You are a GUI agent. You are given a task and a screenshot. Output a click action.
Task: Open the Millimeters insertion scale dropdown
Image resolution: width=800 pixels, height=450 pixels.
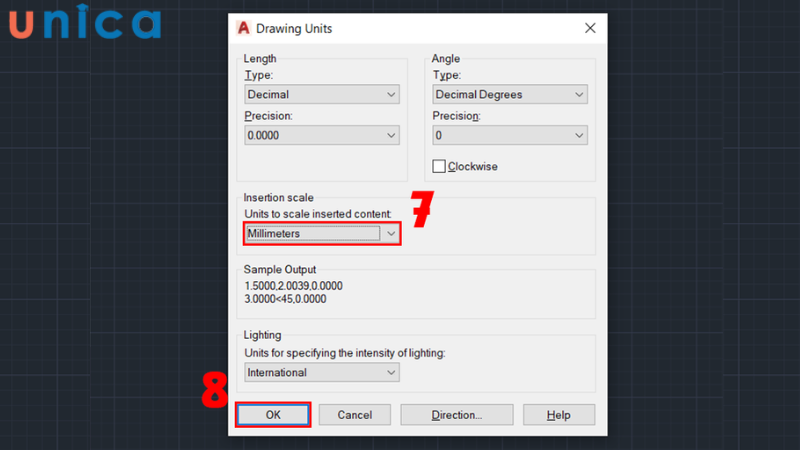(x=322, y=234)
